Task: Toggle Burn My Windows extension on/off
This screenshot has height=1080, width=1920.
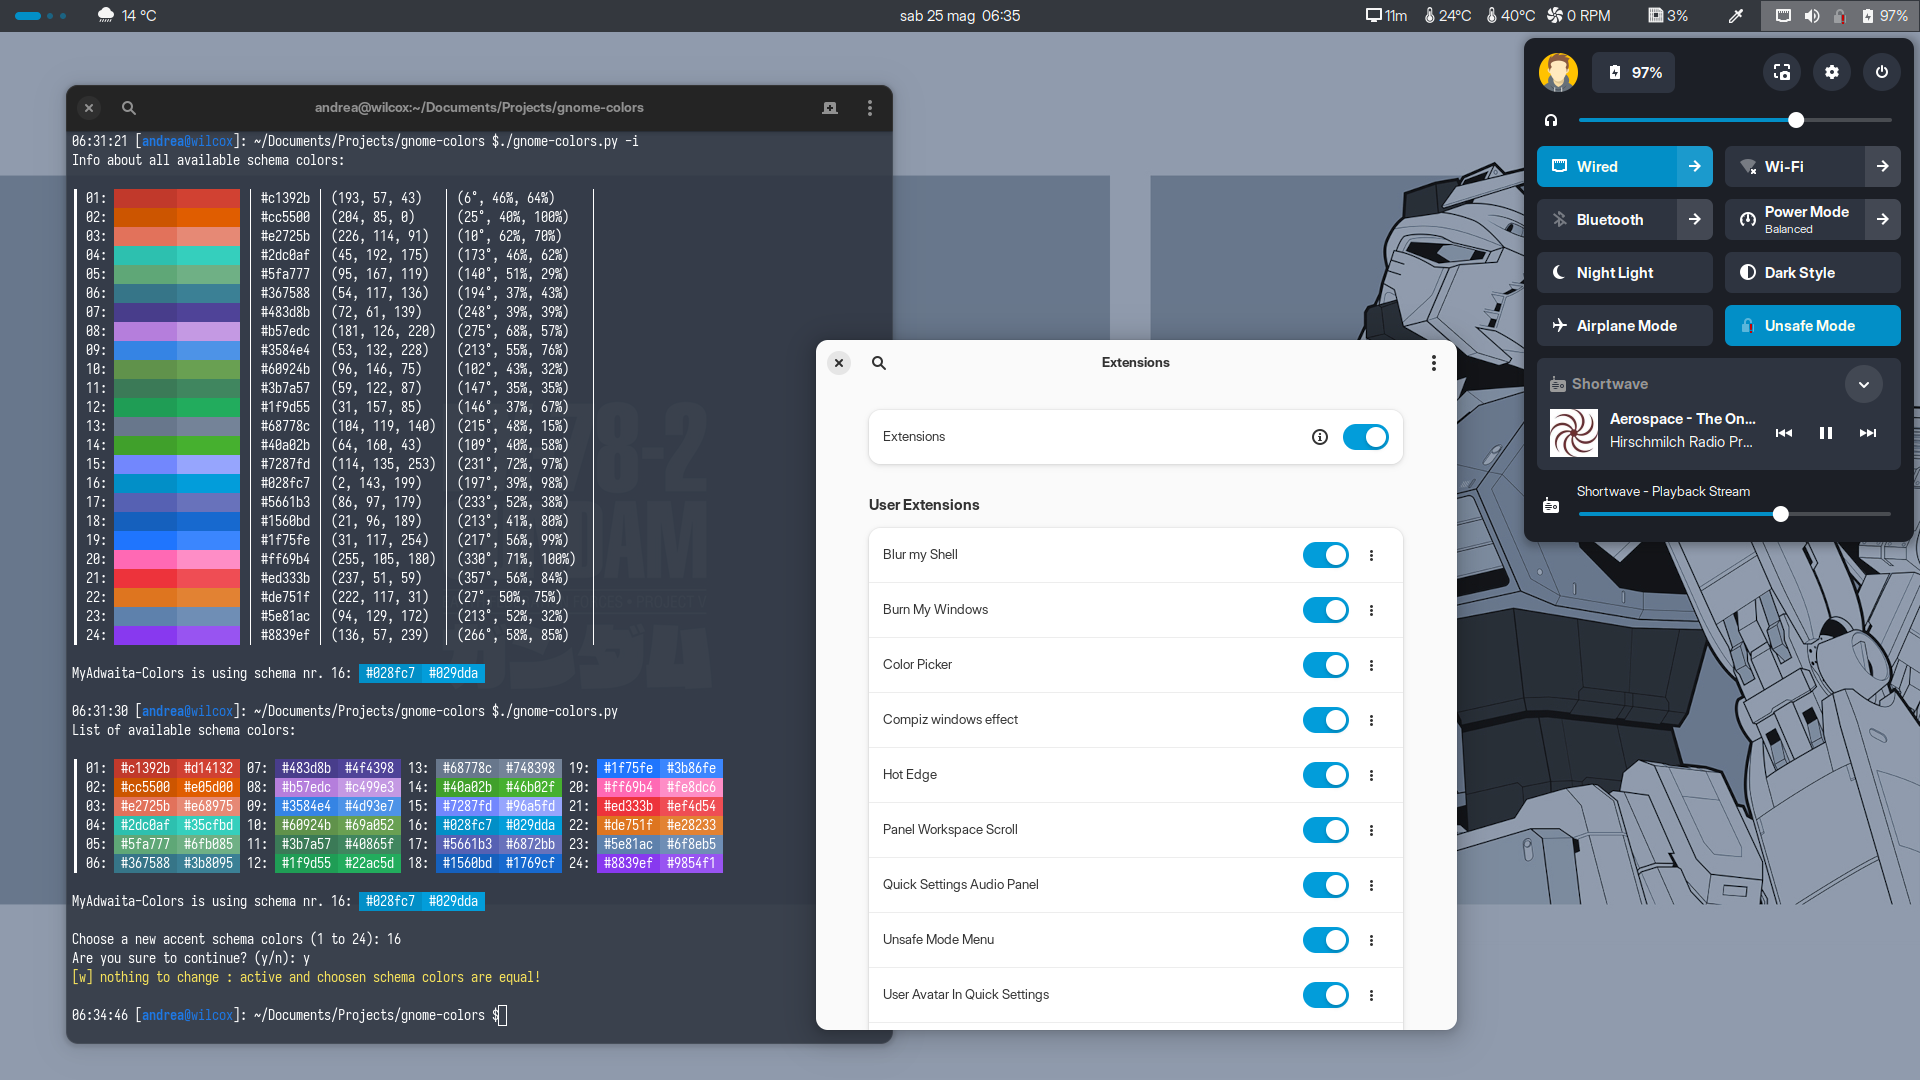Action: point(1323,609)
